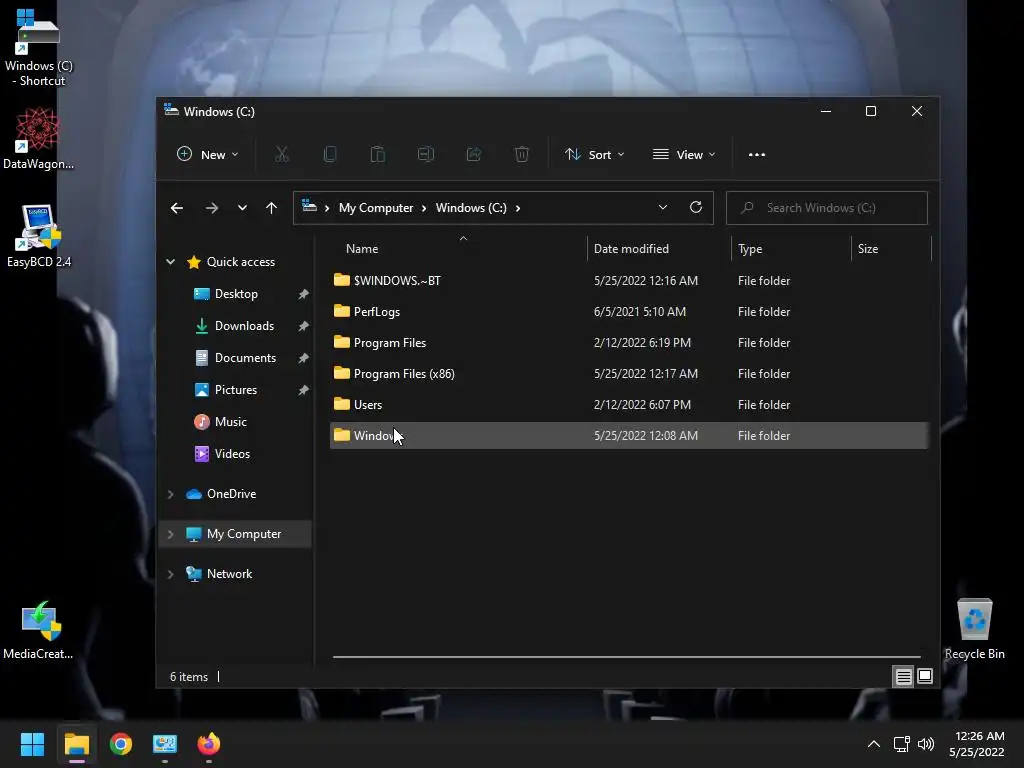Select Videos in Quick access
This screenshot has width=1024, height=768.
(232, 454)
